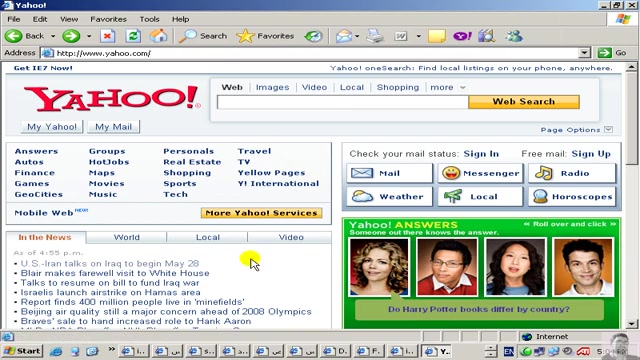Image resolution: width=640 pixels, height=360 pixels.
Task: Switch to the World news tab
Action: click(x=127, y=237)
